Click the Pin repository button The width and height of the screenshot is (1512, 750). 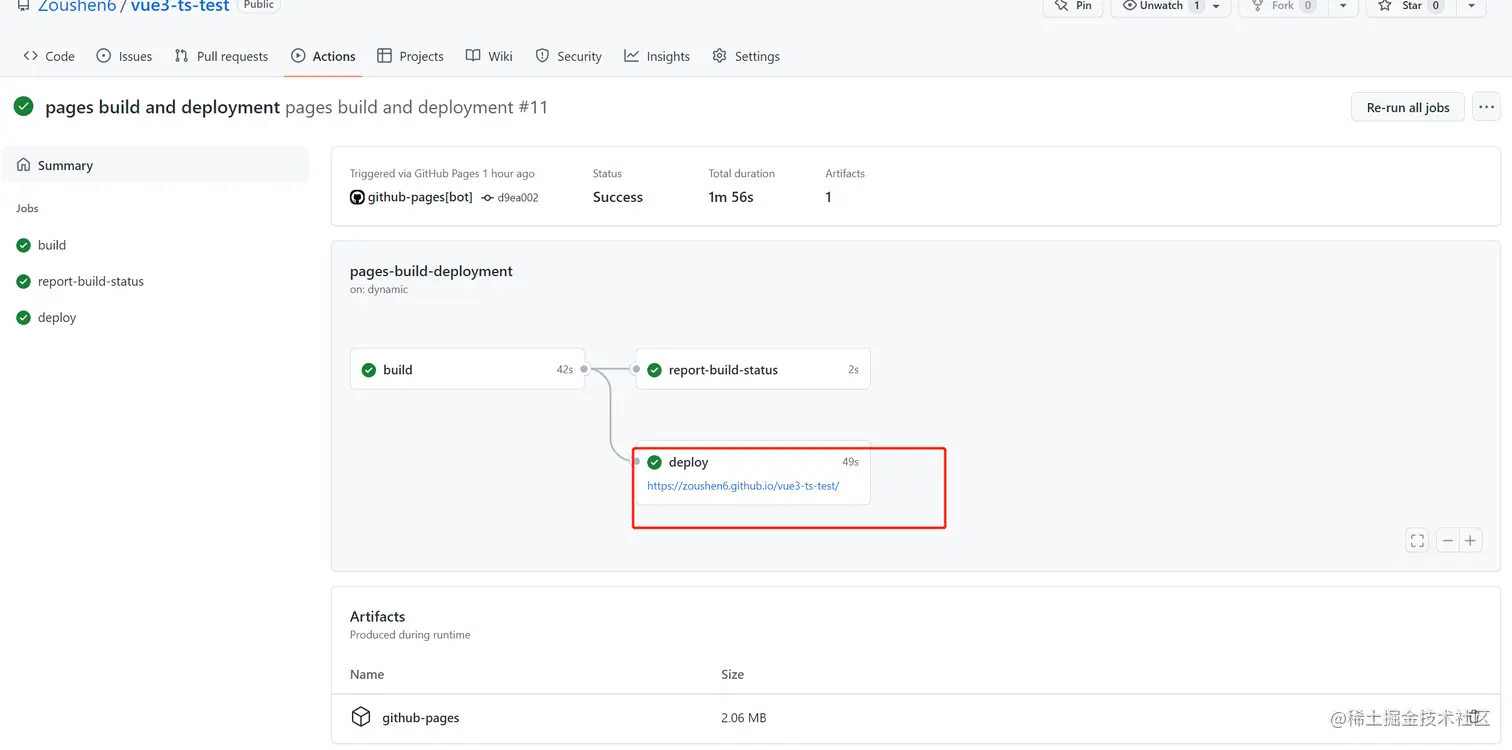[x=1072, y=6]
